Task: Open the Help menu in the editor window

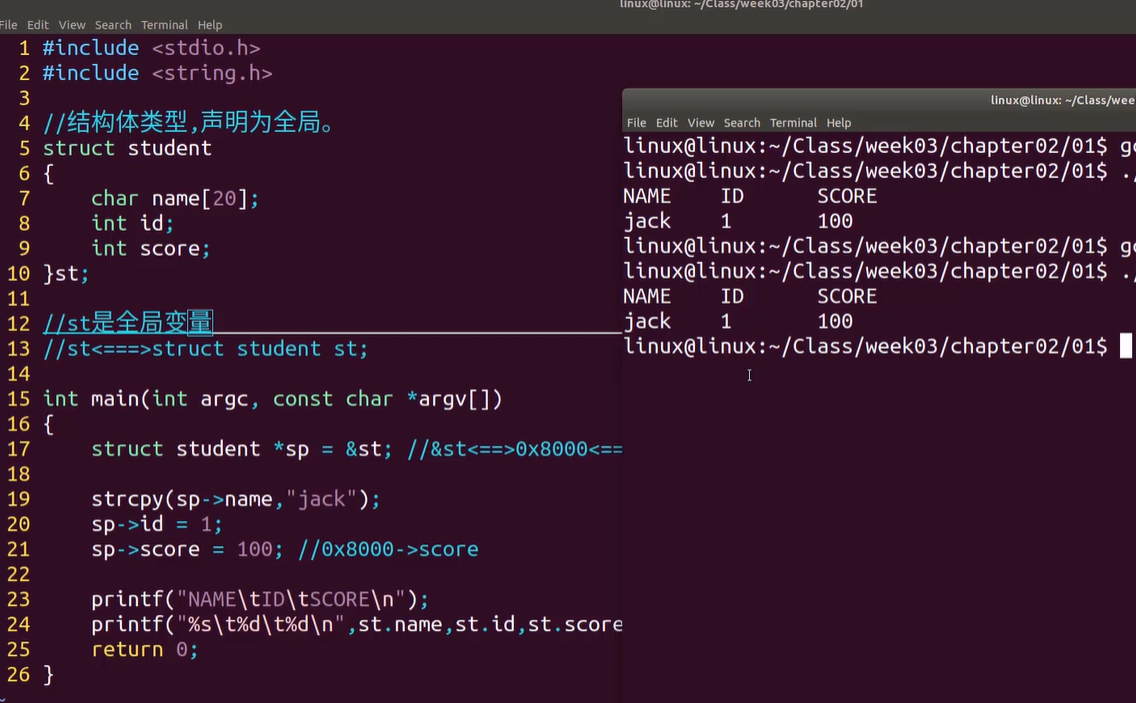Action: (210, 25)
